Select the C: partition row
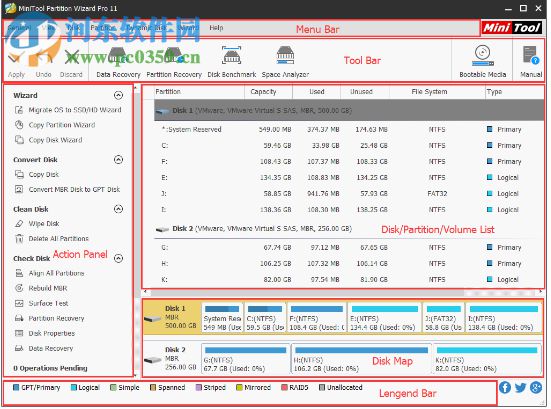The height and width of the screenshot is (409, 551). (x=349, y=146)
